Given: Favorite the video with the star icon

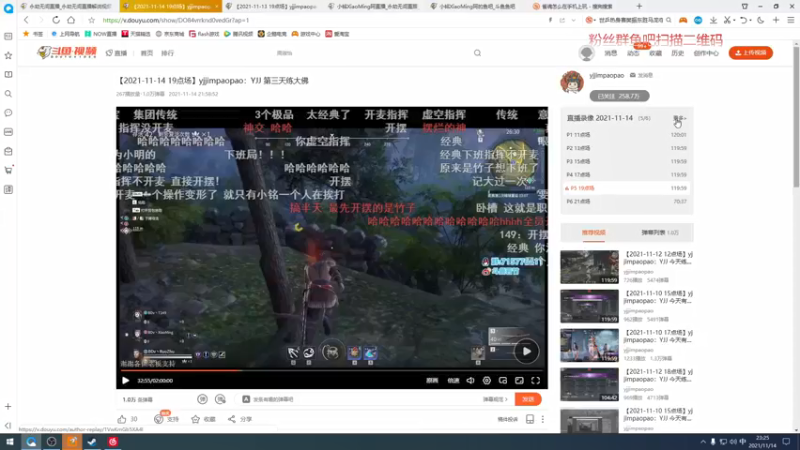Looking at the screenshot, I should 195,419.
